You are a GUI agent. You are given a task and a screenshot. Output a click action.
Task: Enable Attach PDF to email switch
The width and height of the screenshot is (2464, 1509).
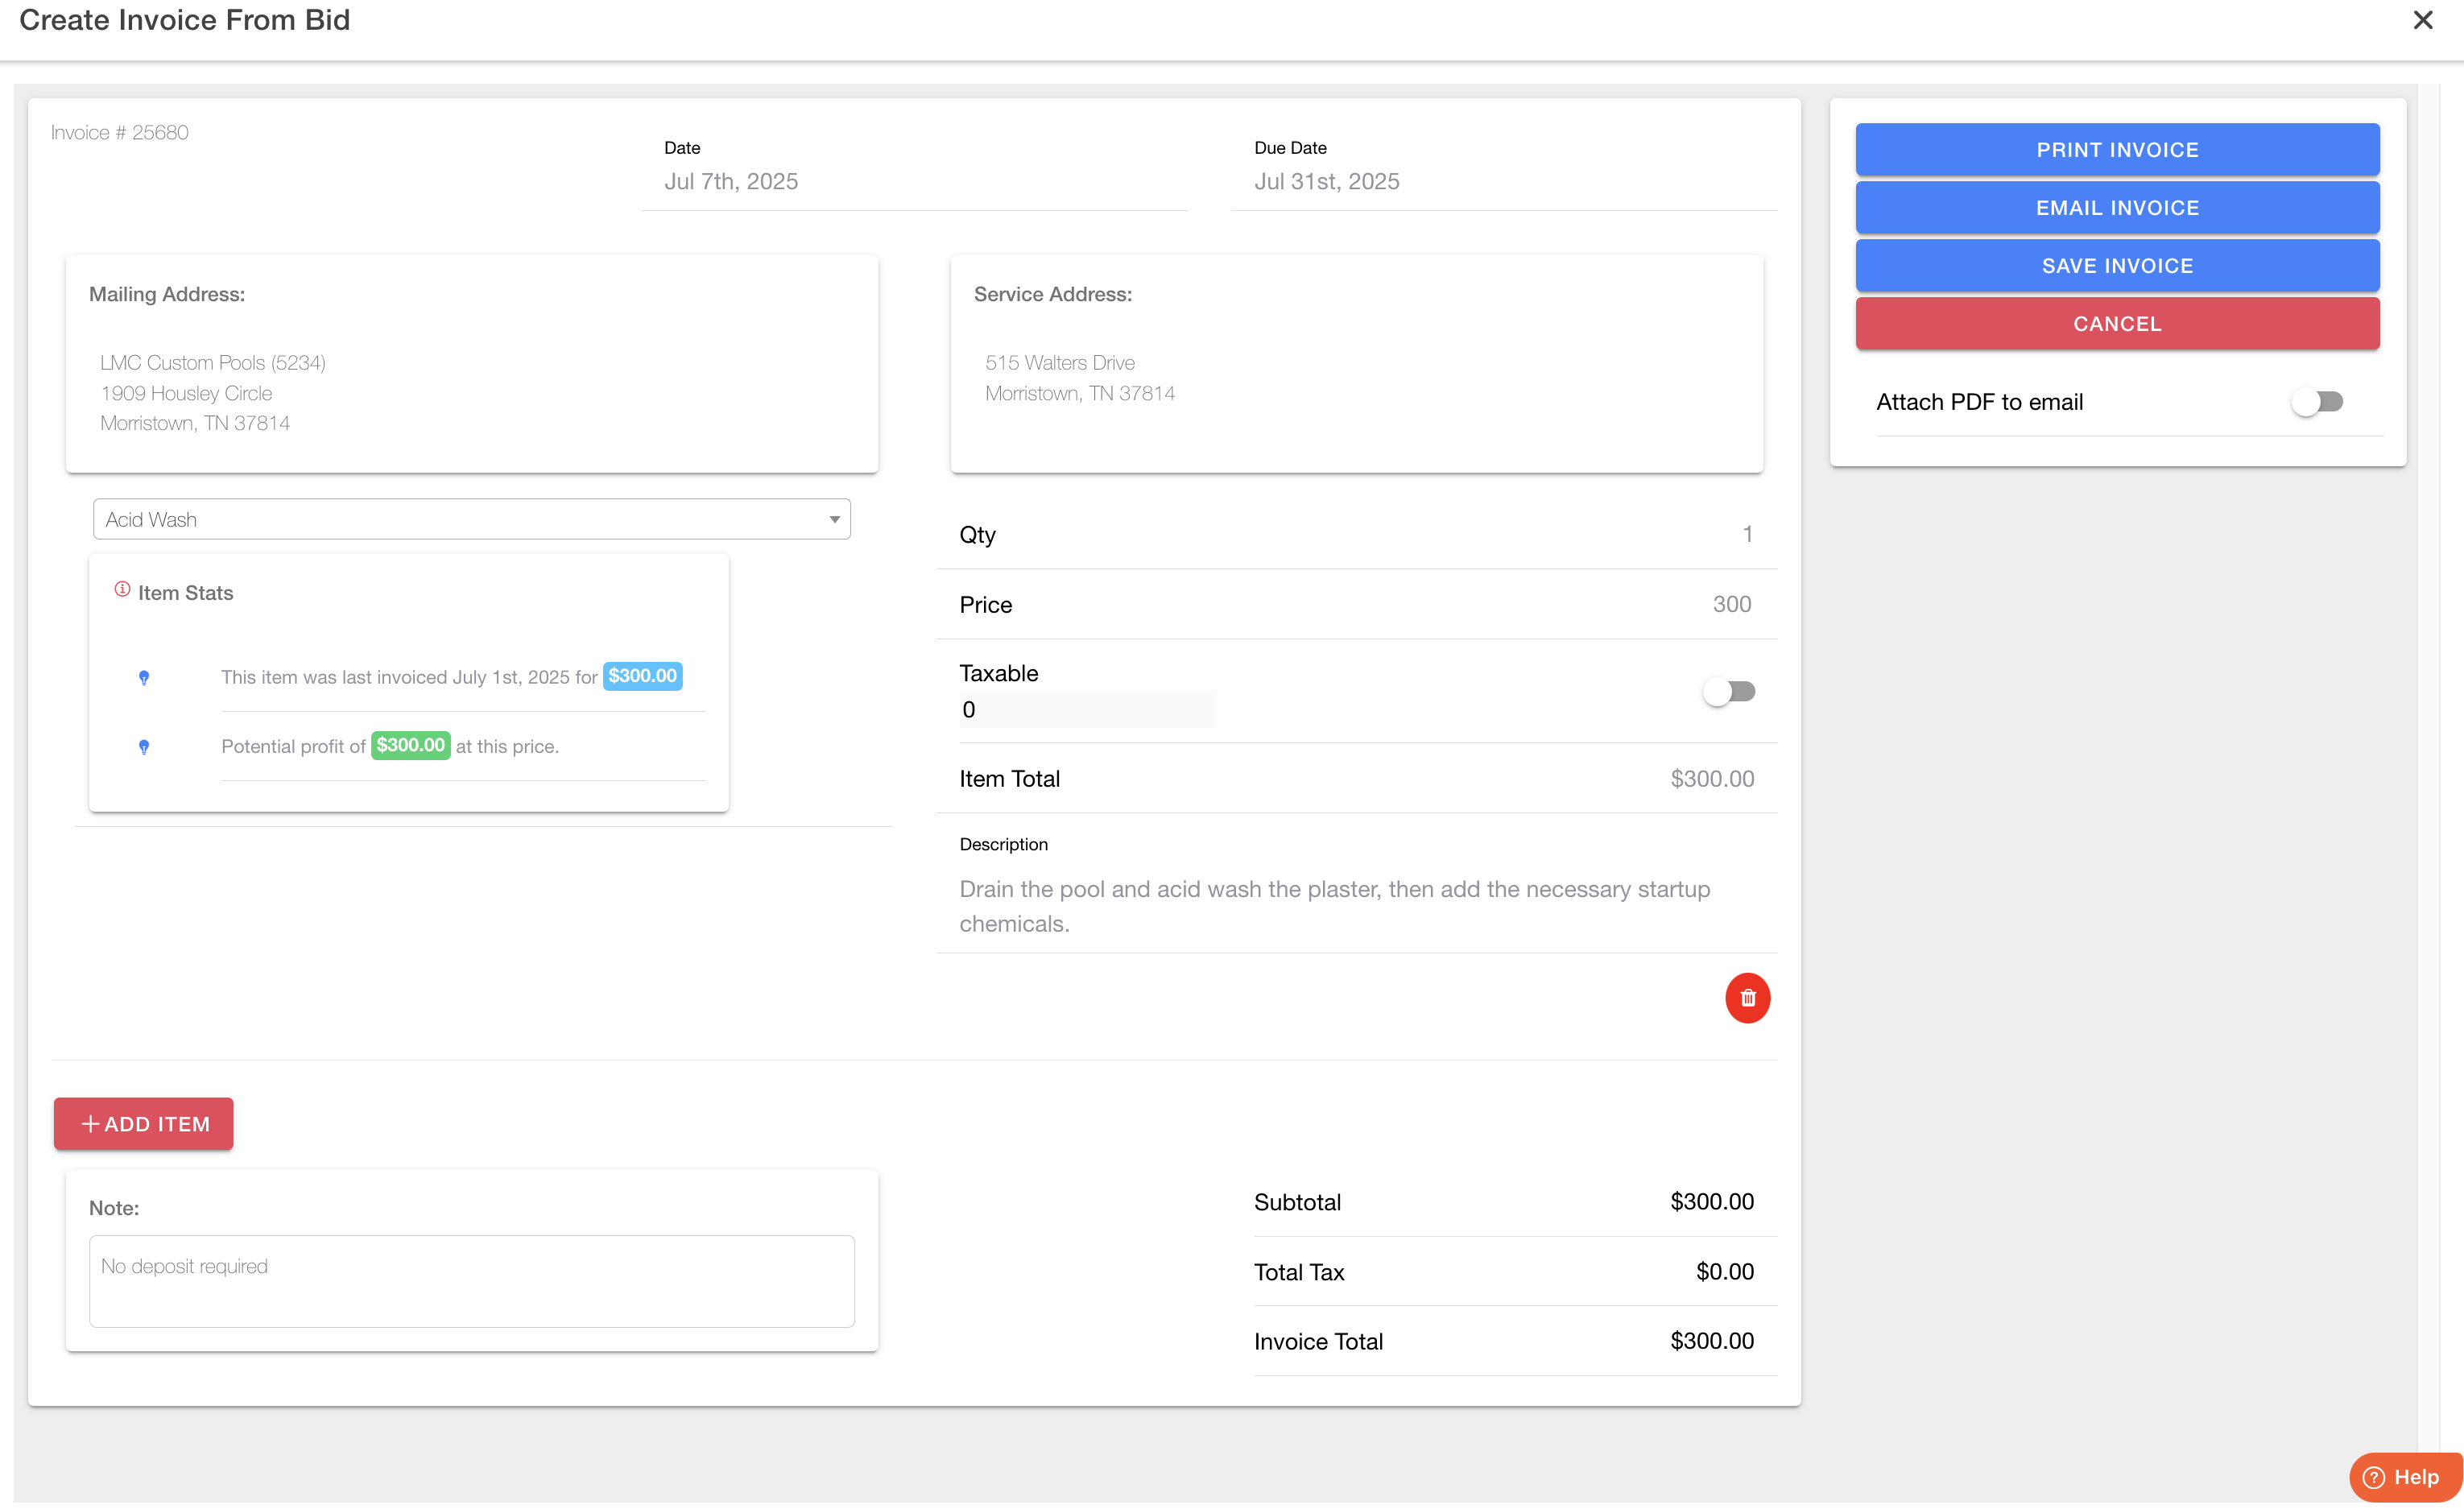2317,402
